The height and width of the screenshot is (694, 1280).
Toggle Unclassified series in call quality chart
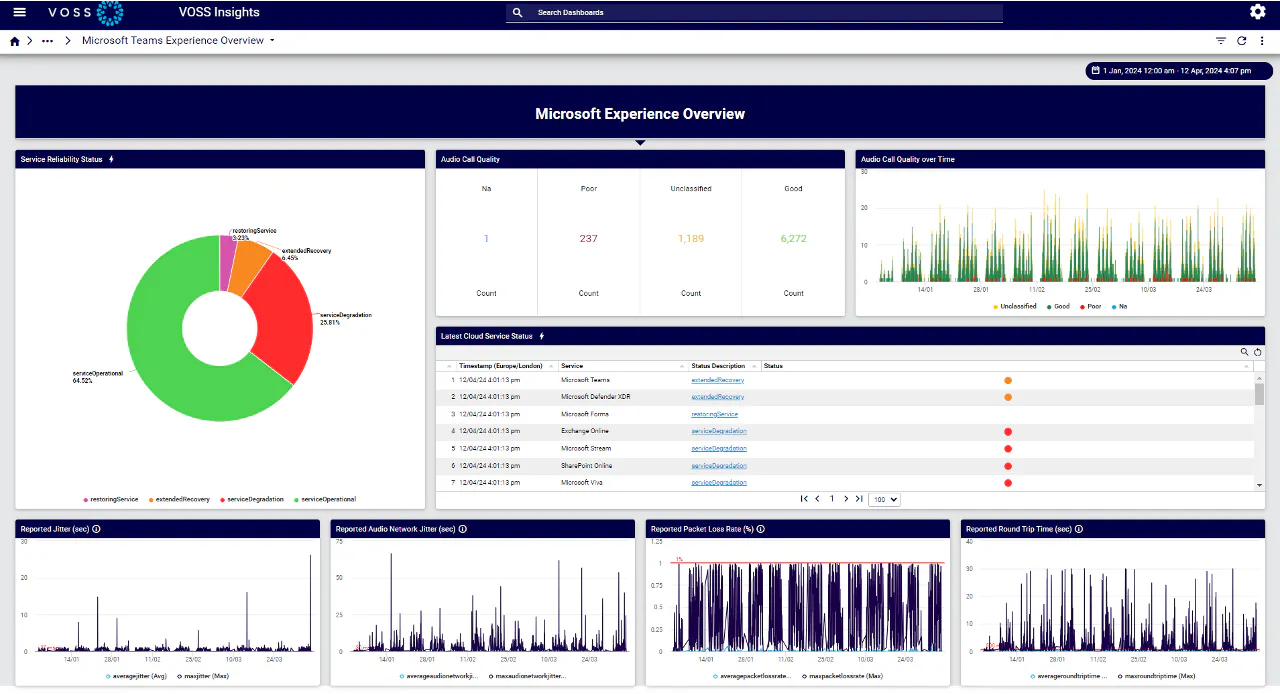click(1017, 307)
